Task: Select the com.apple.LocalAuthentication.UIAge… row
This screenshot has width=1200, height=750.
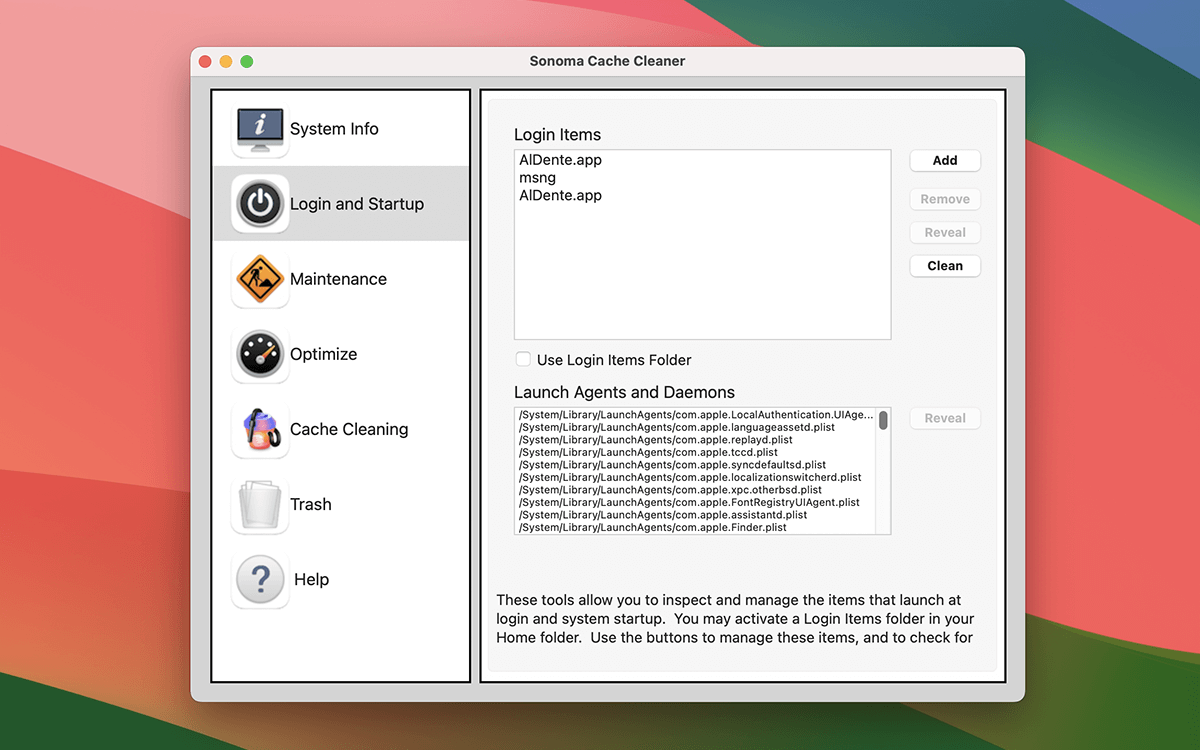Action: click(x=696, y=415)
